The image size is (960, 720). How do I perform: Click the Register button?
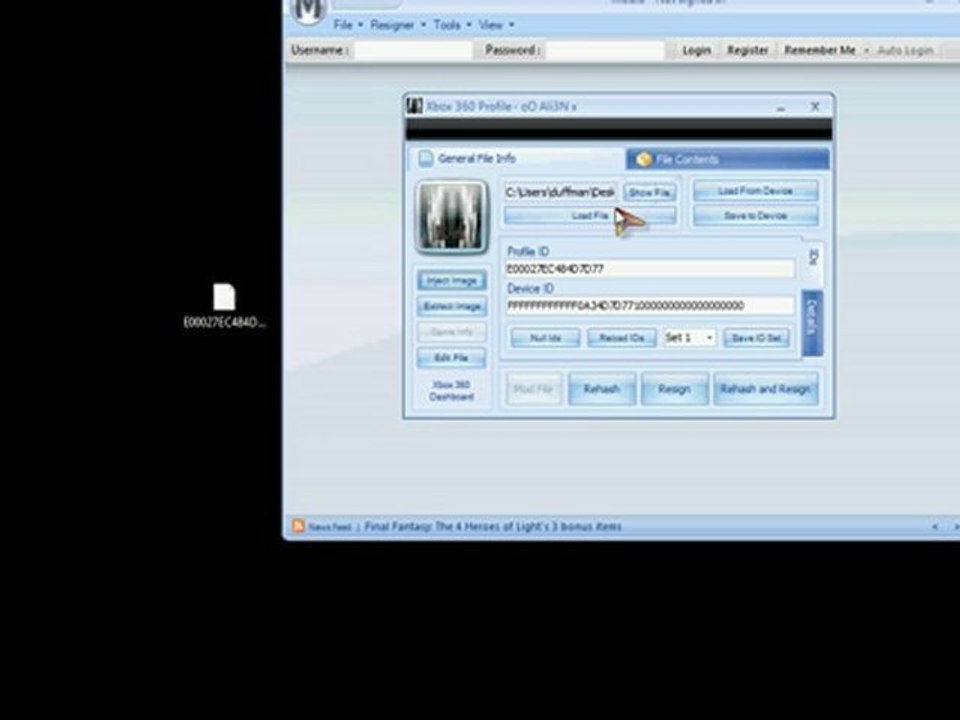748,50
